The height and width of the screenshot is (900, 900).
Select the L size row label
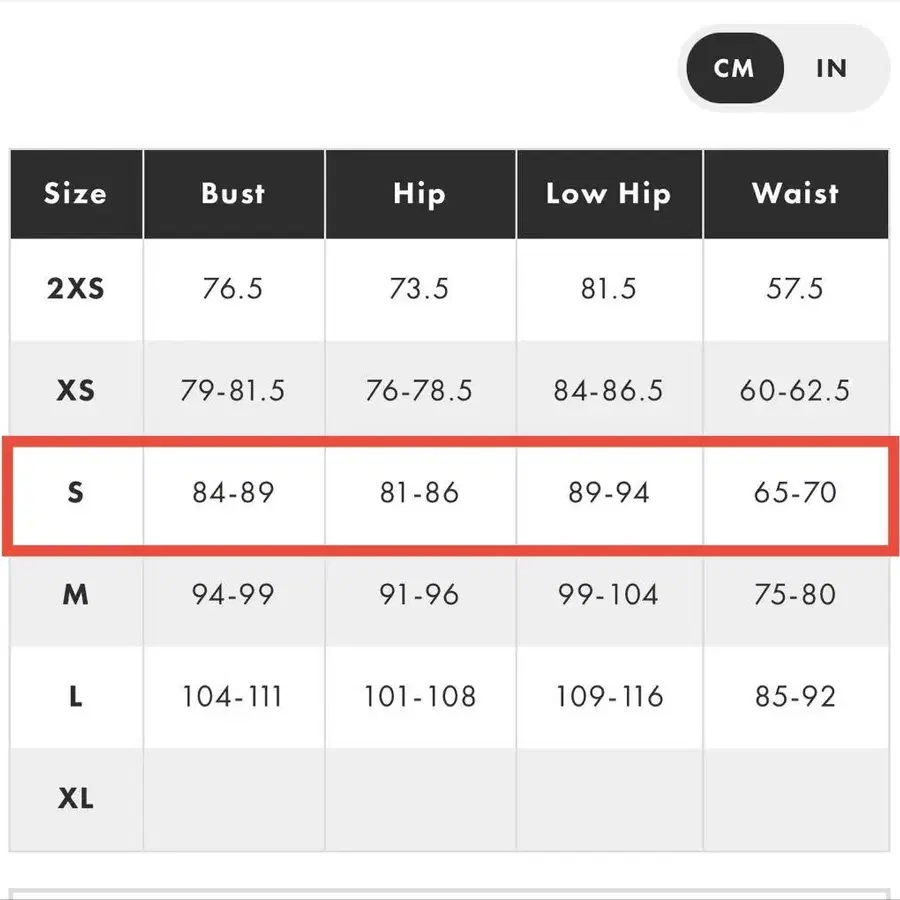point(76,696)
